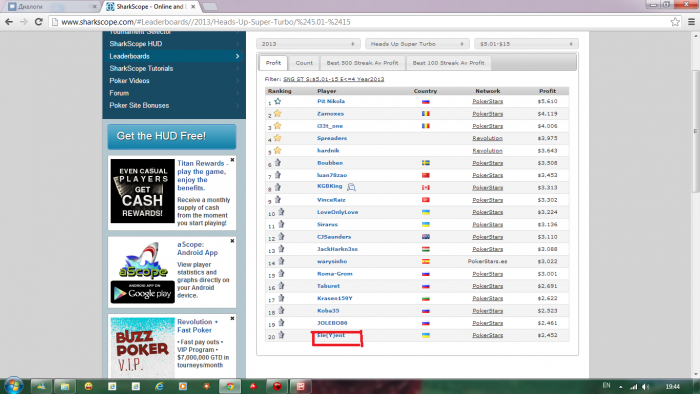Viewport: 700px width, 394px height.
Task: Click the Ranking column header
Action: [279, 91]
